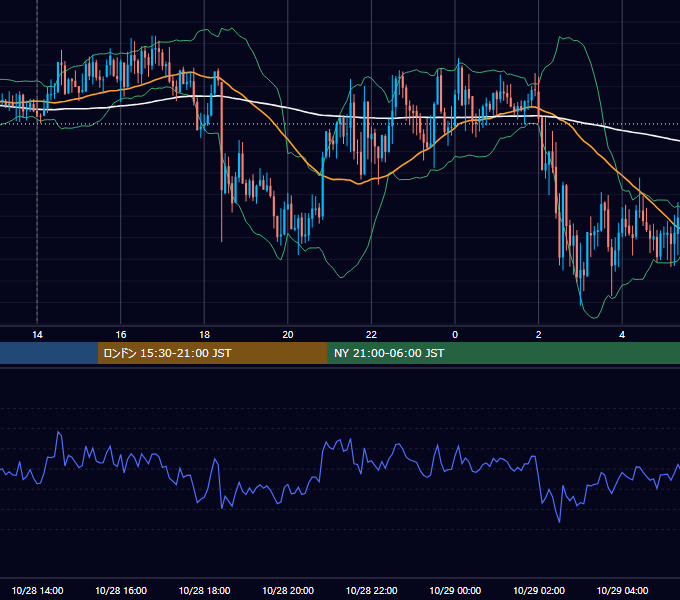Click the 4 hour axis label
Viewport: 680px width, 600px height.
pyautogui.click(x=622, y=335)
